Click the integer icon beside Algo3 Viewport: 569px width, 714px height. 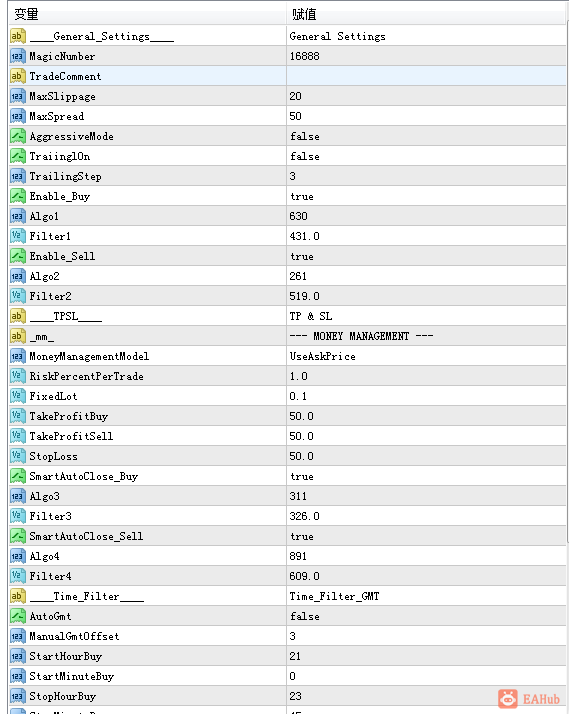[17, 496]
